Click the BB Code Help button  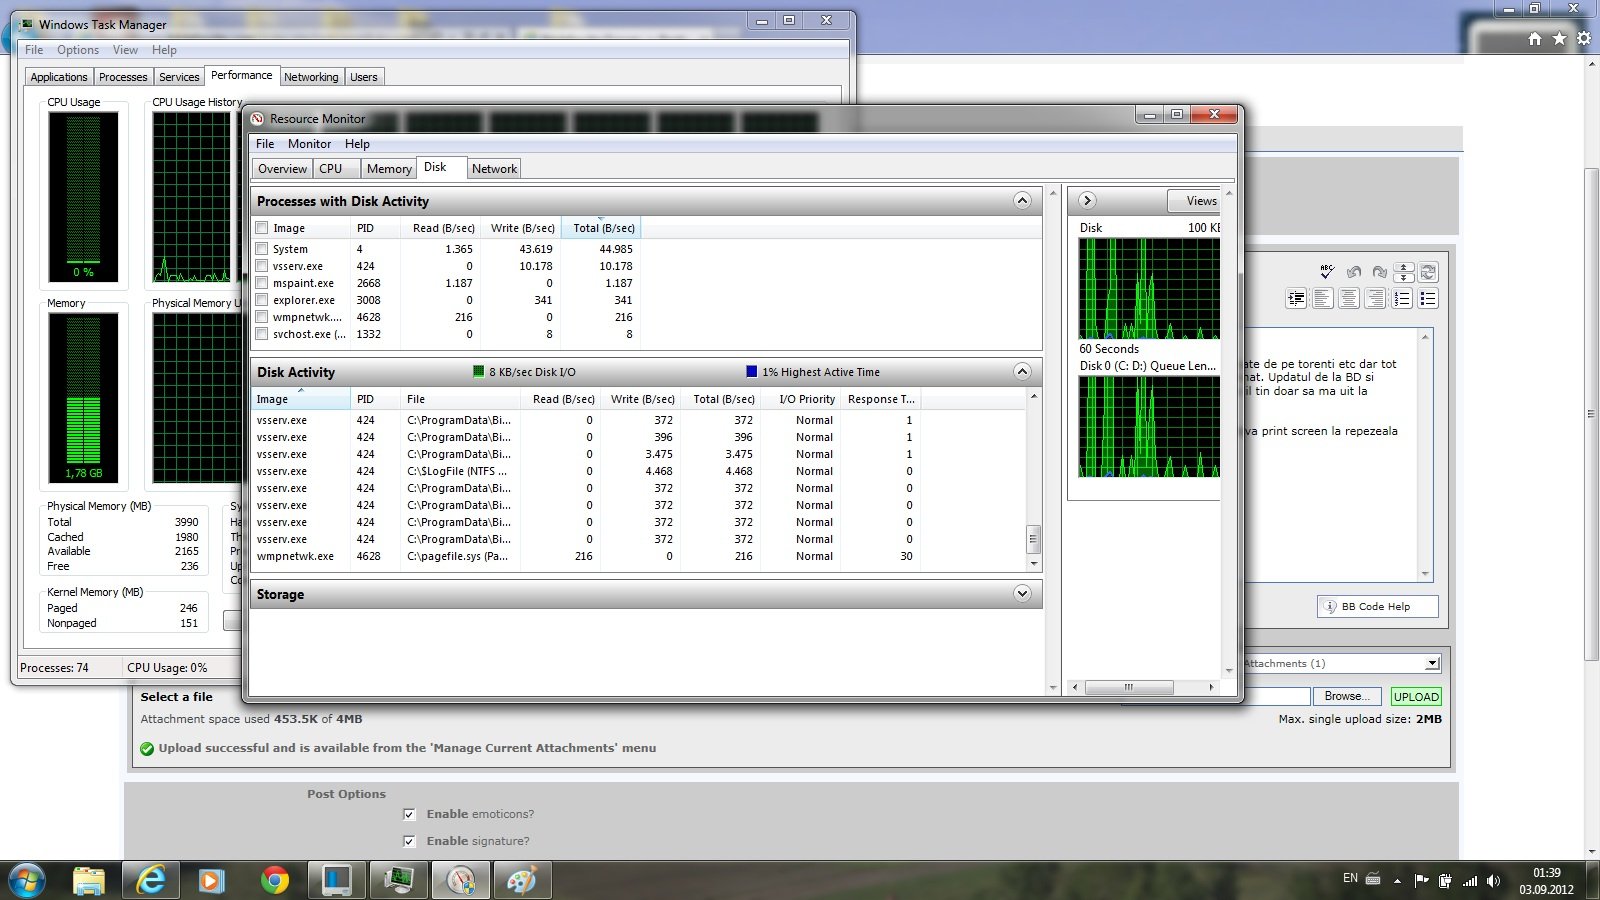[1378, 606]
